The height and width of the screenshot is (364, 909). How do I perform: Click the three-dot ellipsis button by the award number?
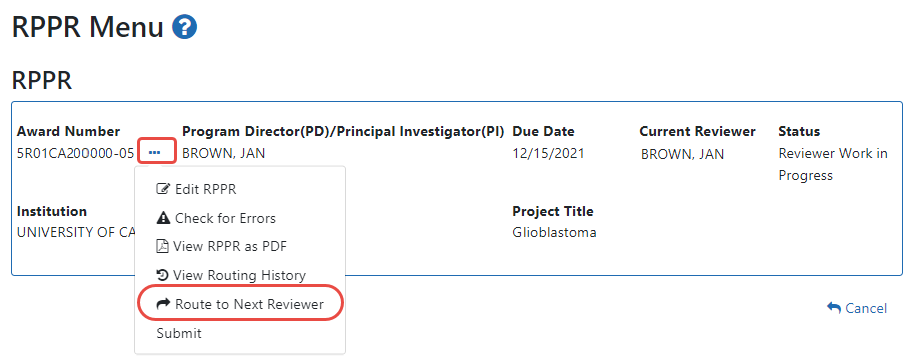[154, 153]
